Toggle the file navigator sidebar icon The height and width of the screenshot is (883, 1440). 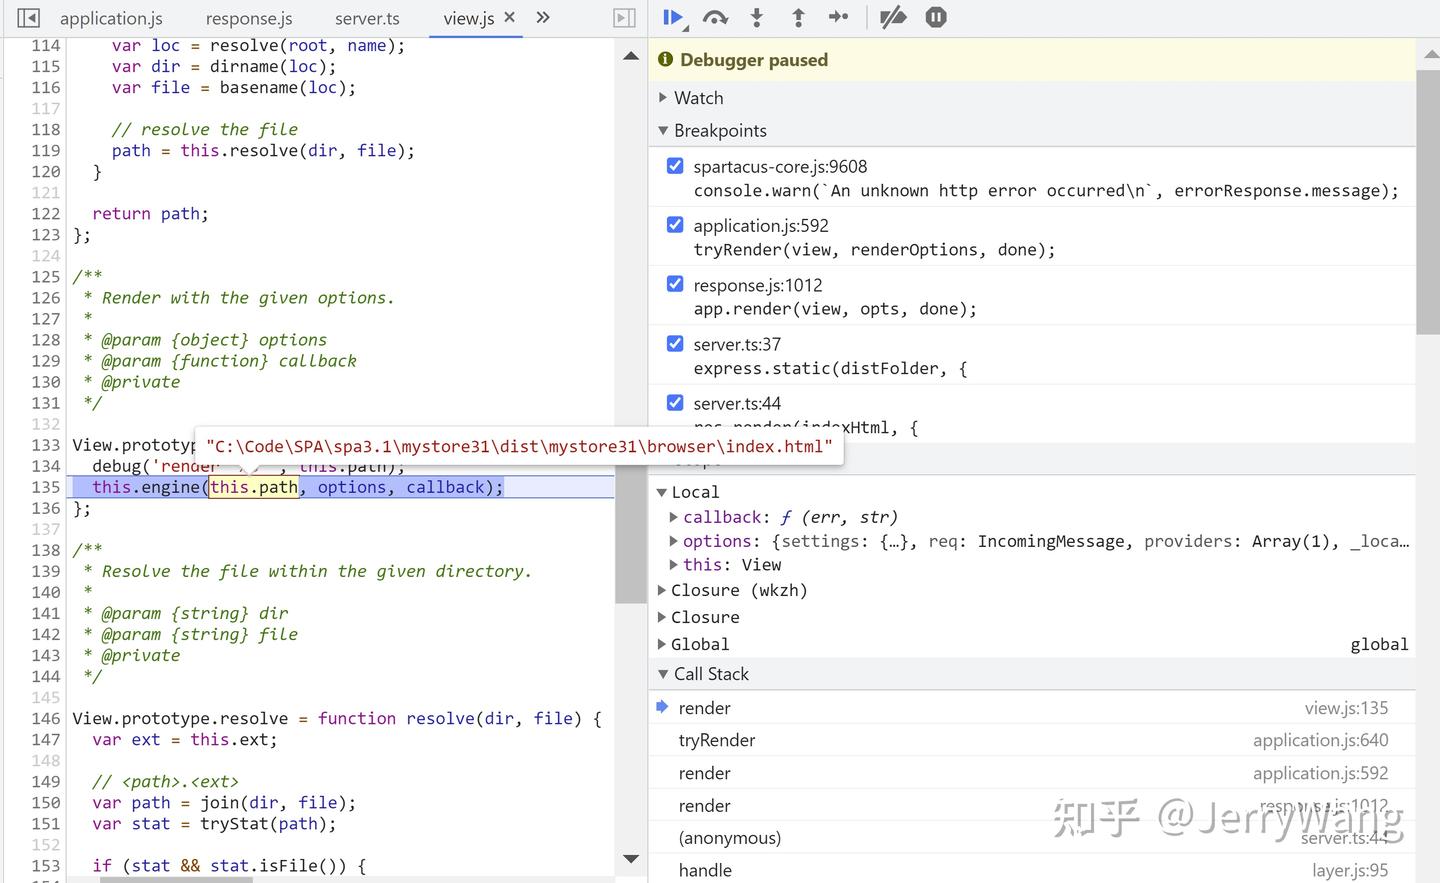click(29, 18)
